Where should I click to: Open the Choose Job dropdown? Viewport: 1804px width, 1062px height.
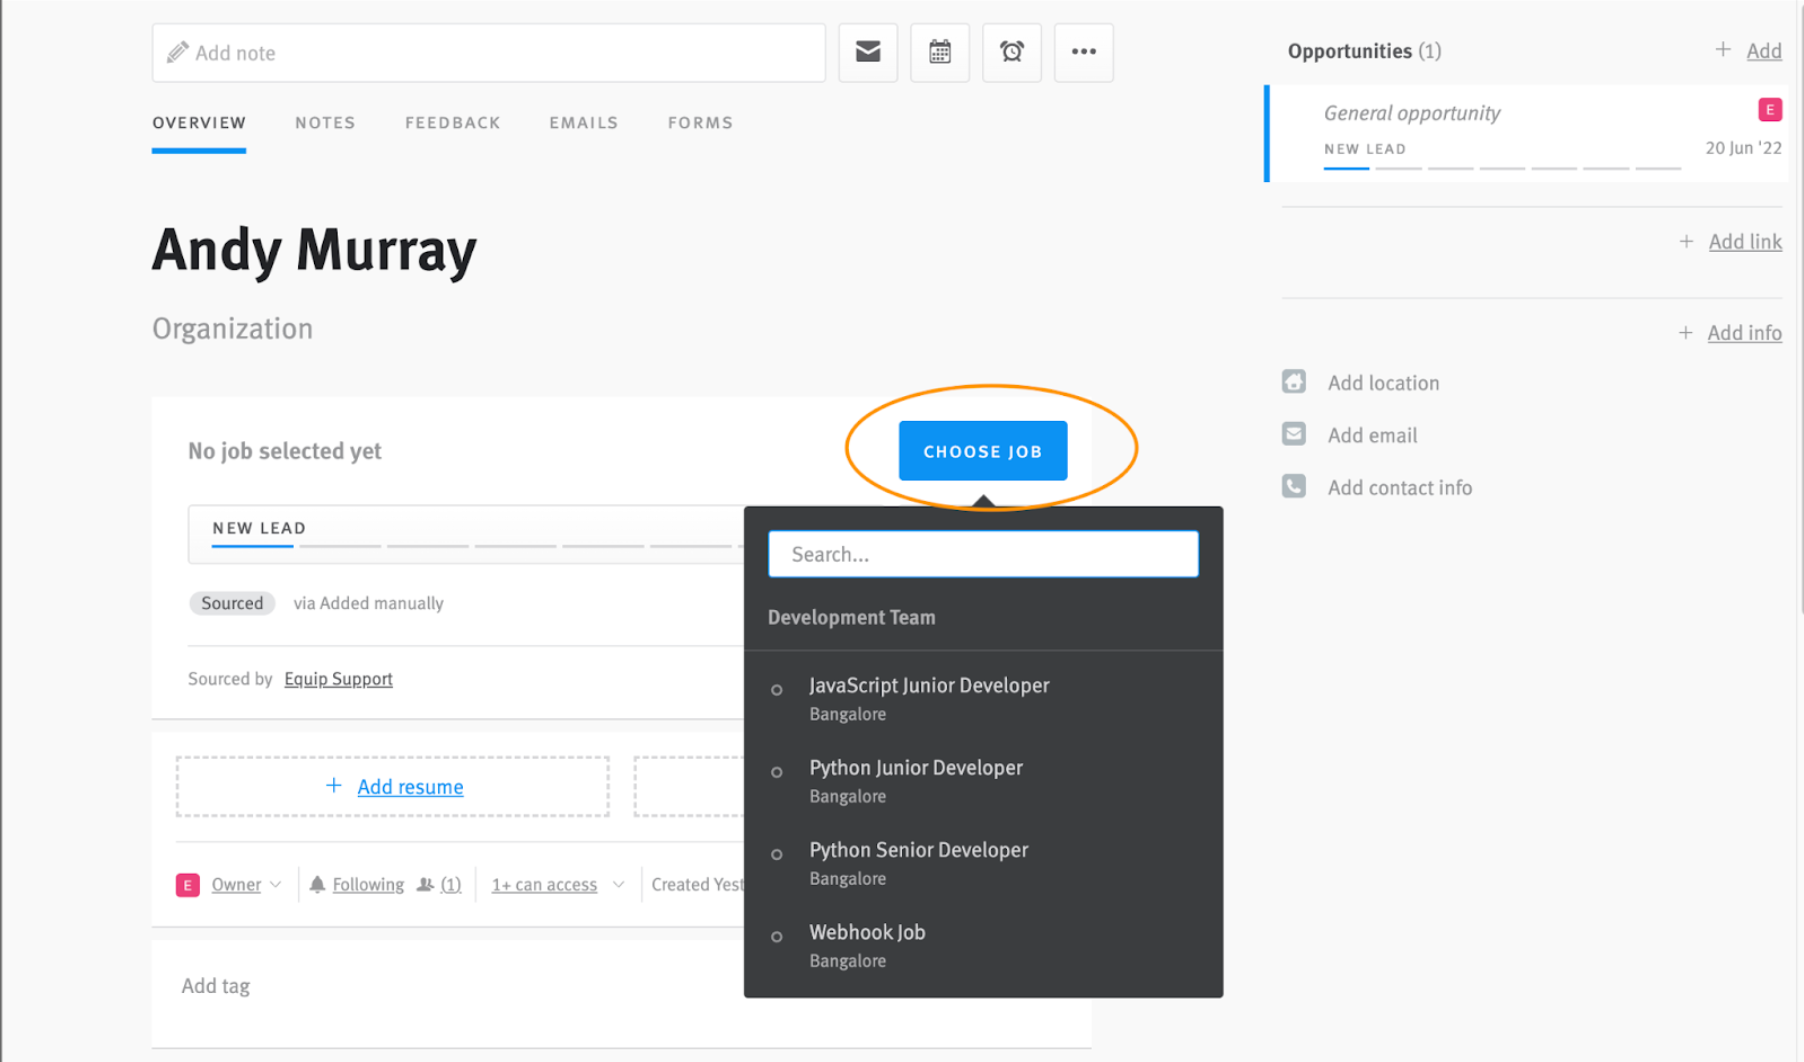click(982, 450)
